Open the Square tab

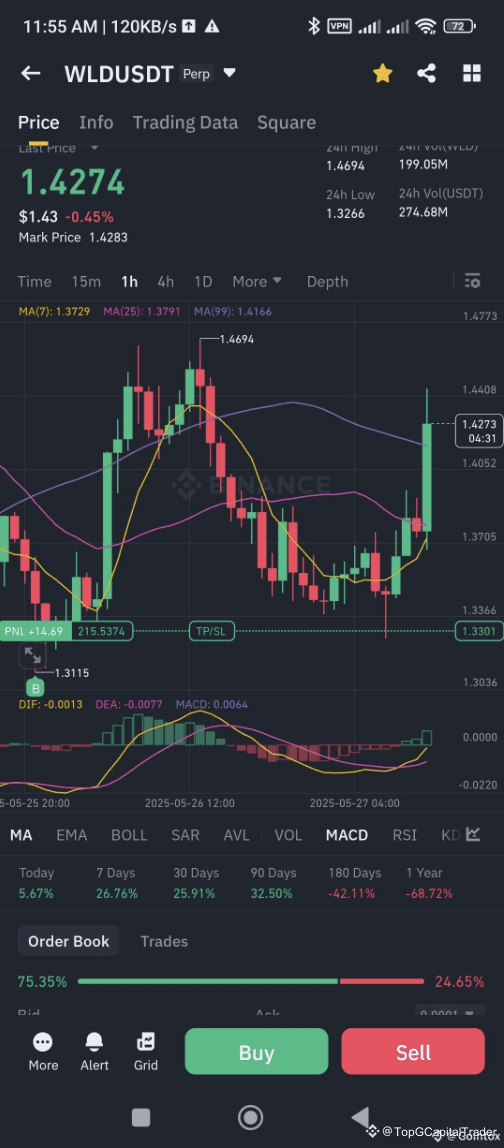point(286,122)
